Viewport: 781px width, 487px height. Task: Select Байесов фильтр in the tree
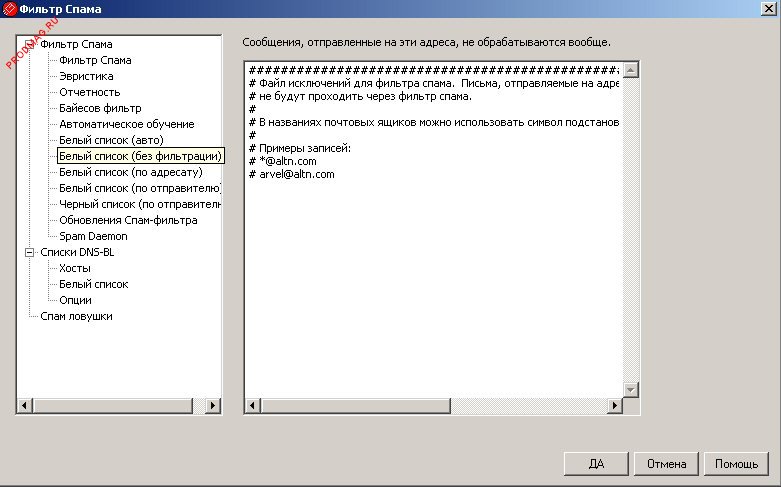(100, 108)
